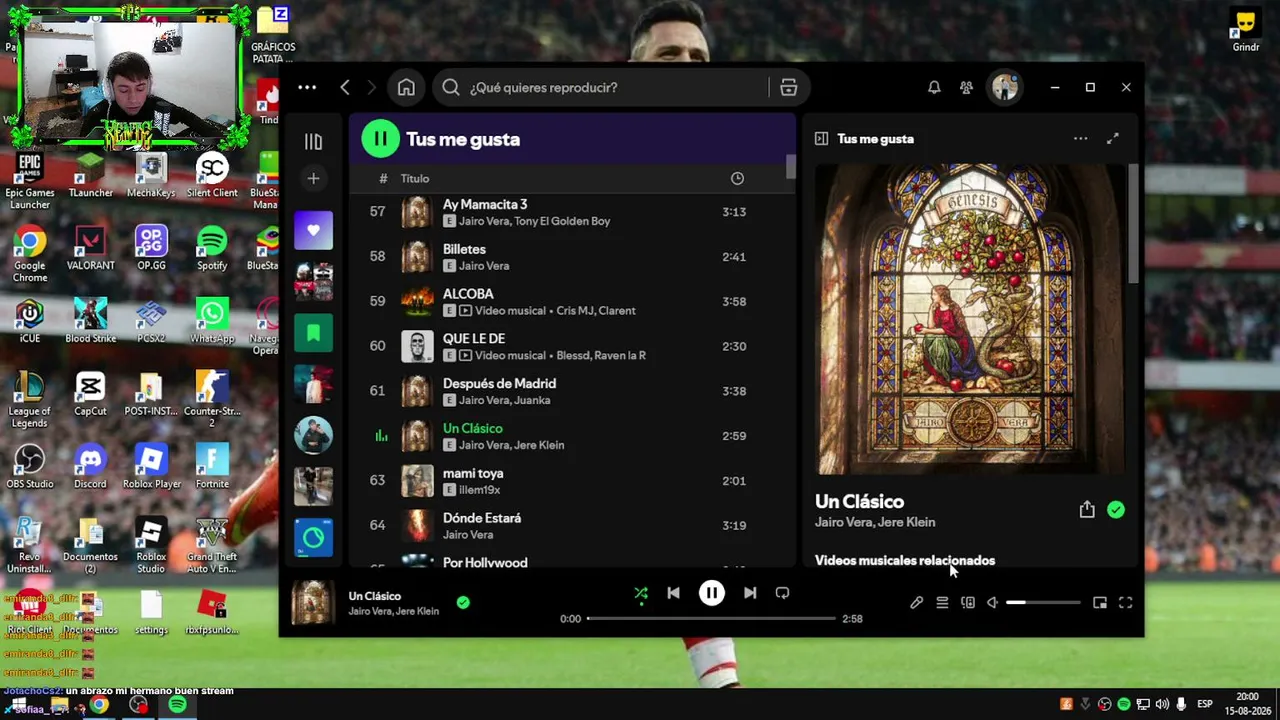The width and height of the screenshot is (1280, 720).
Task: Open the 'lilem19x' artist link
Action: pos(479,490)
